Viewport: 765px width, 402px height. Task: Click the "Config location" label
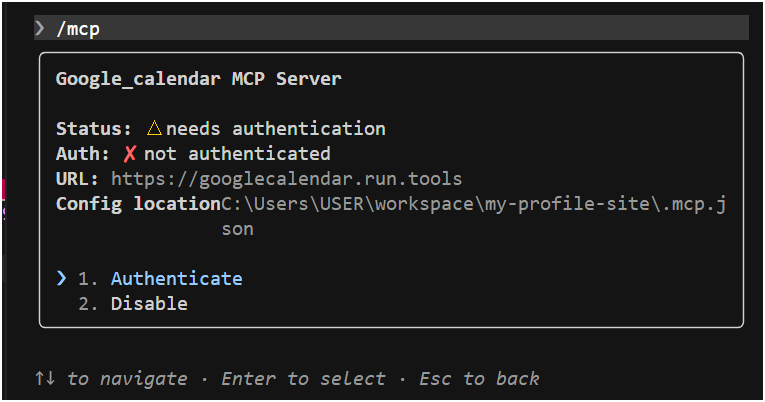coord(138,204)
